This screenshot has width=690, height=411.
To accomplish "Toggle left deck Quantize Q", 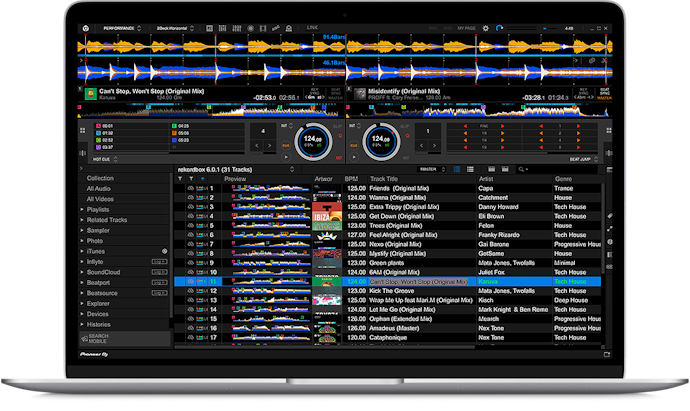I will point(340,136).
